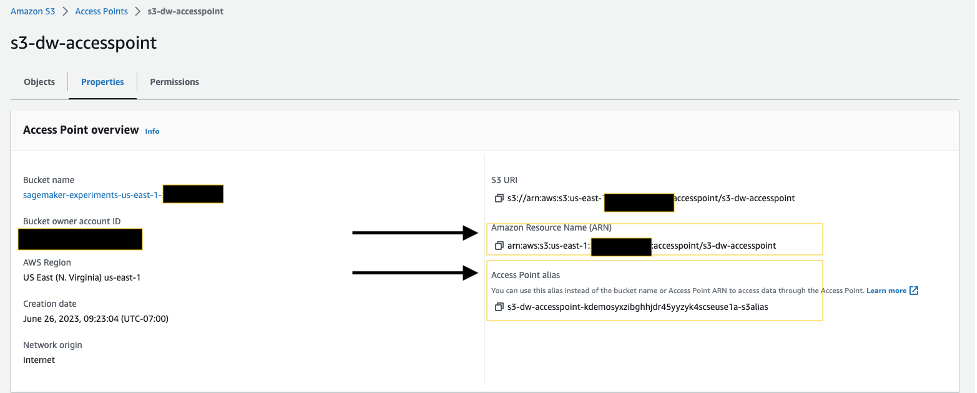Click the AWS Region label
This screenshot has width=977, height=393.
[47, 262]
